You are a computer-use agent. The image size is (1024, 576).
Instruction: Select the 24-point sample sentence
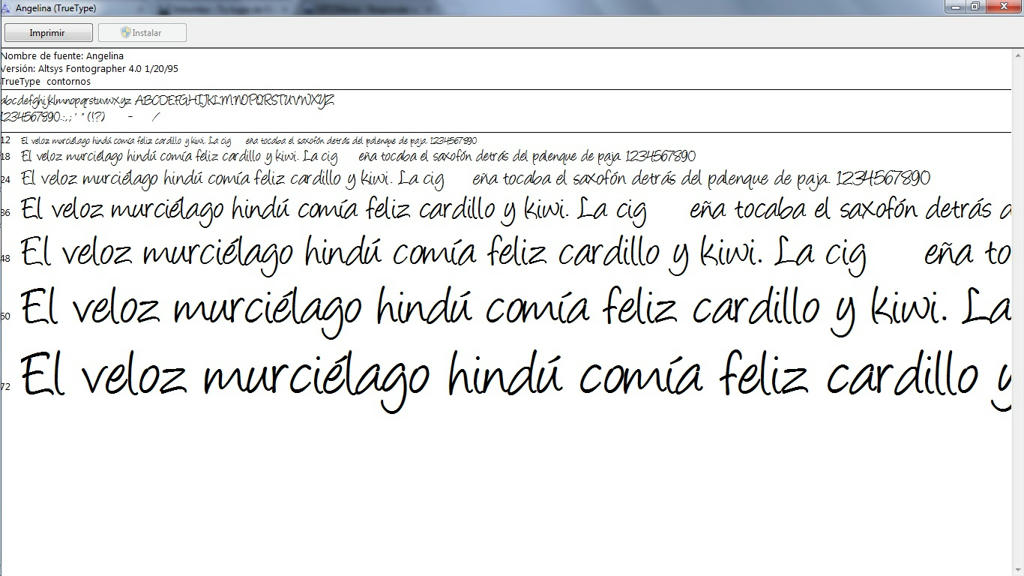(475, 179)
